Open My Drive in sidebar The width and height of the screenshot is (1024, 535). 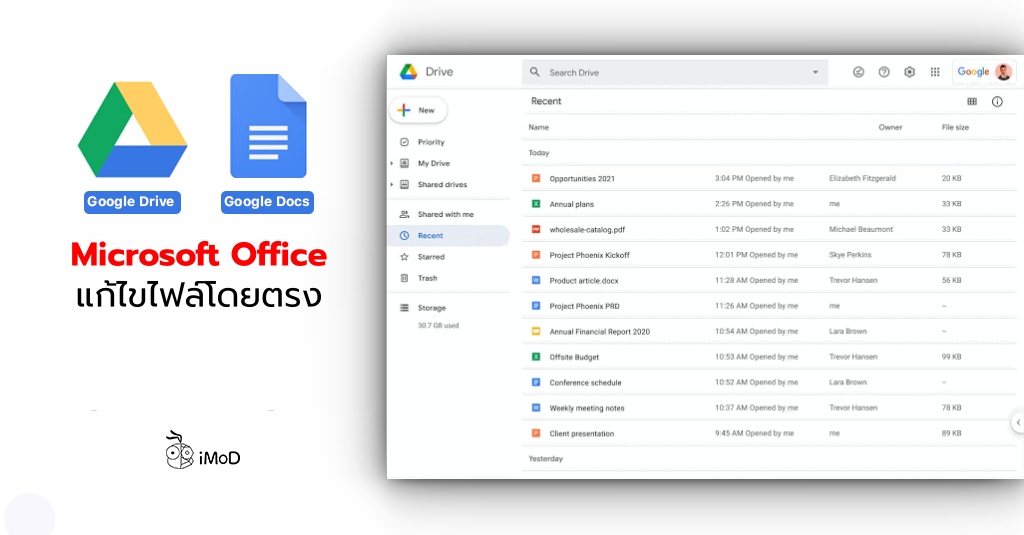(434, 163)
